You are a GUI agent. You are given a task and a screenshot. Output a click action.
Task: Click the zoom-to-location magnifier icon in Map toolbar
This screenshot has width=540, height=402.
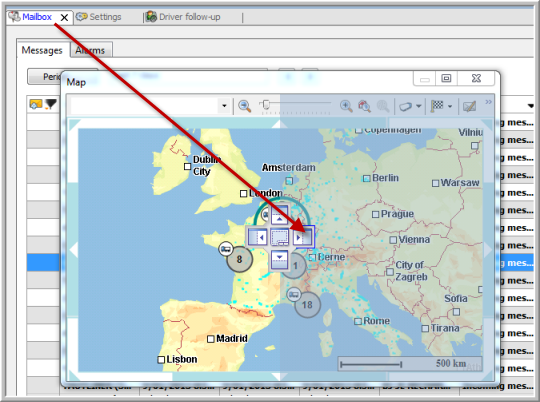[245, 106]
